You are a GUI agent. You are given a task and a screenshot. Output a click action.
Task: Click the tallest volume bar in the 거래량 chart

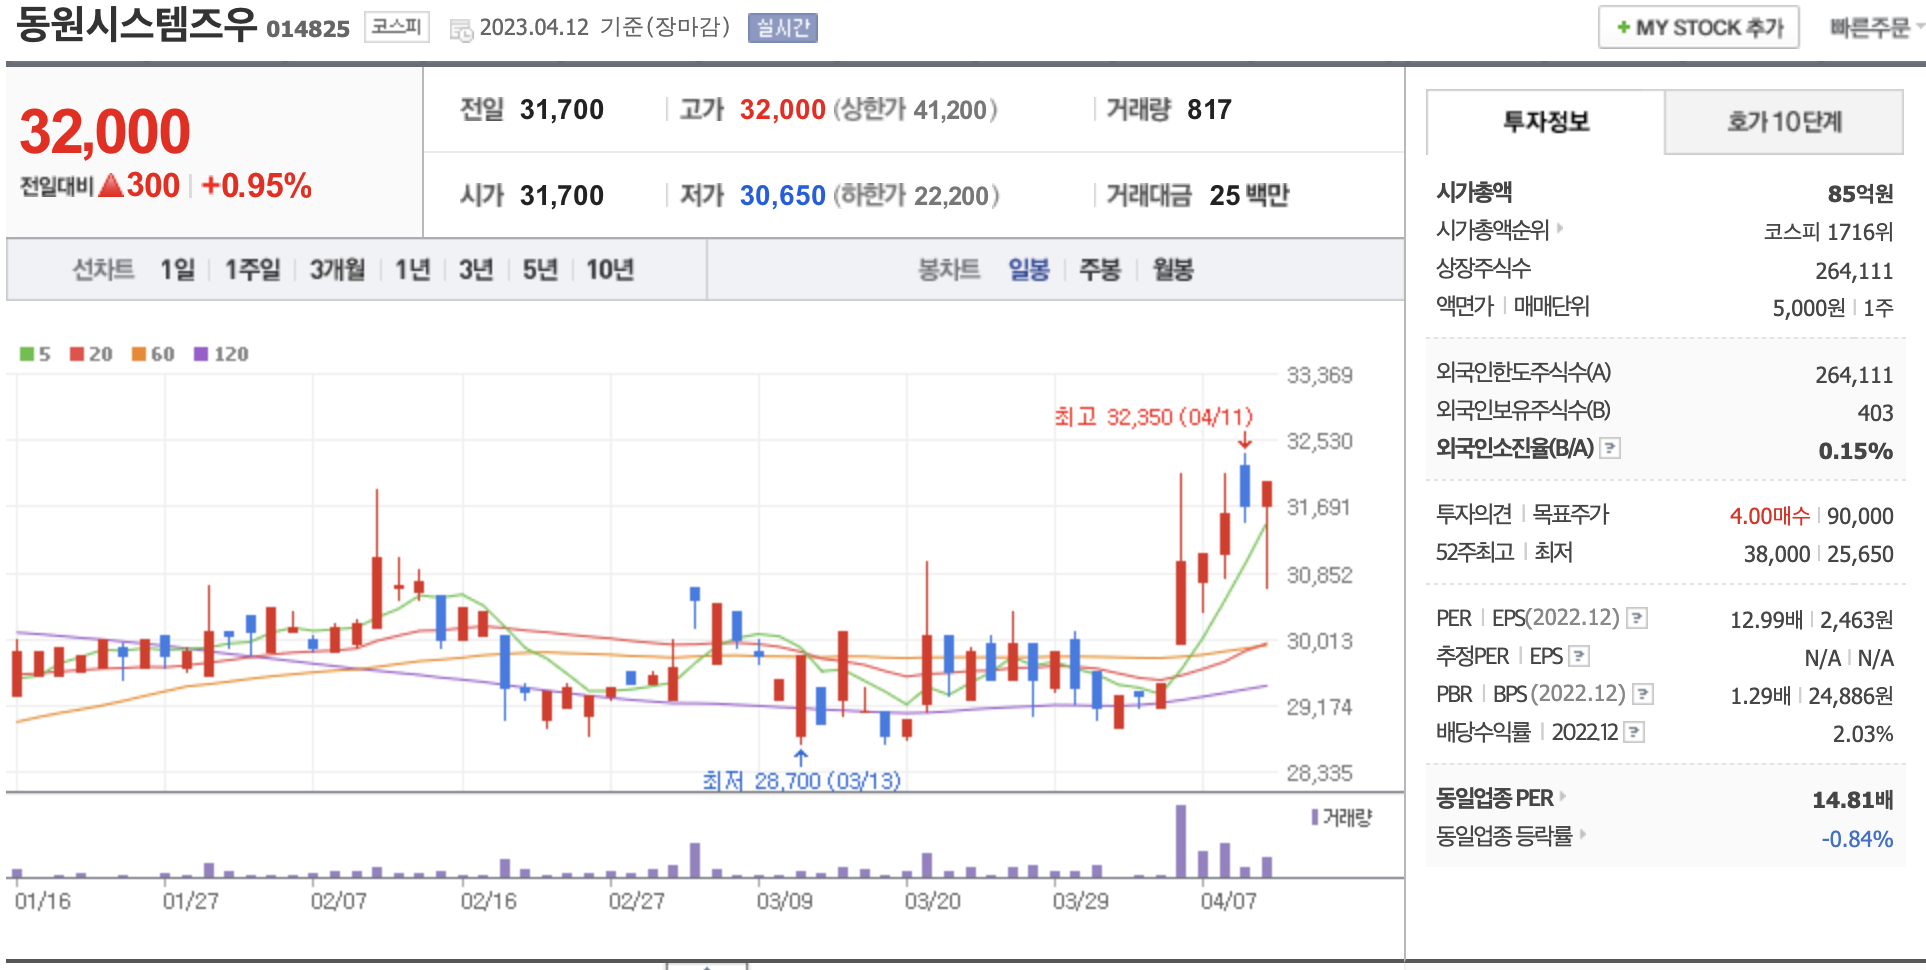1181,841
